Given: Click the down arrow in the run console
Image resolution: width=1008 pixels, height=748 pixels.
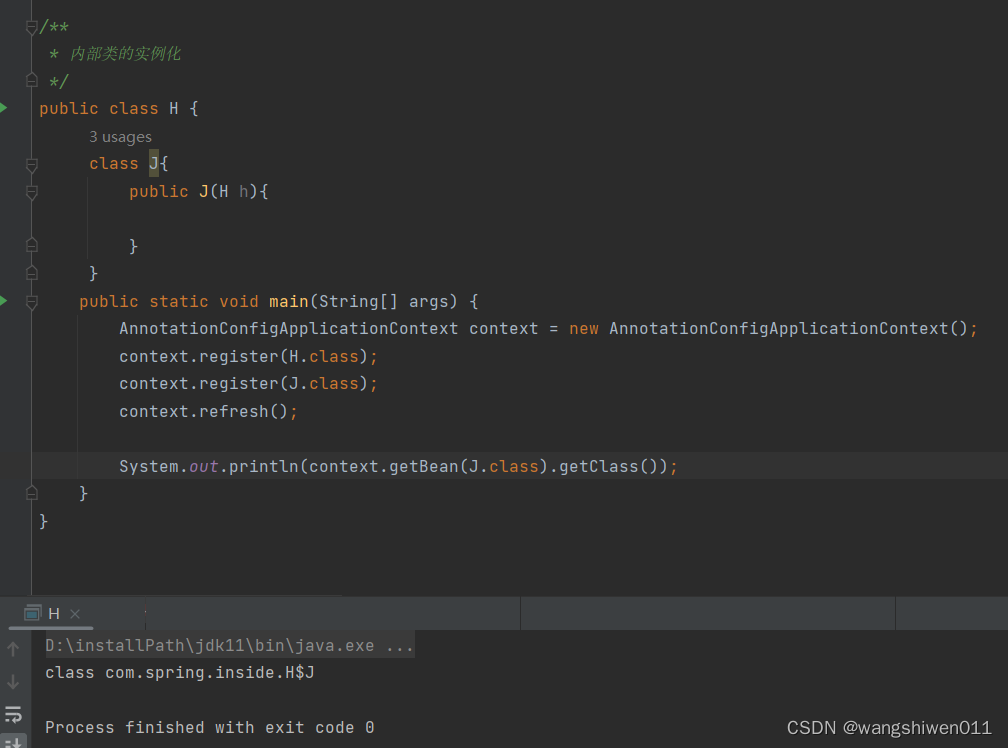Looking at the screenshot, I should pyautogui.click(x=13, y=681).
